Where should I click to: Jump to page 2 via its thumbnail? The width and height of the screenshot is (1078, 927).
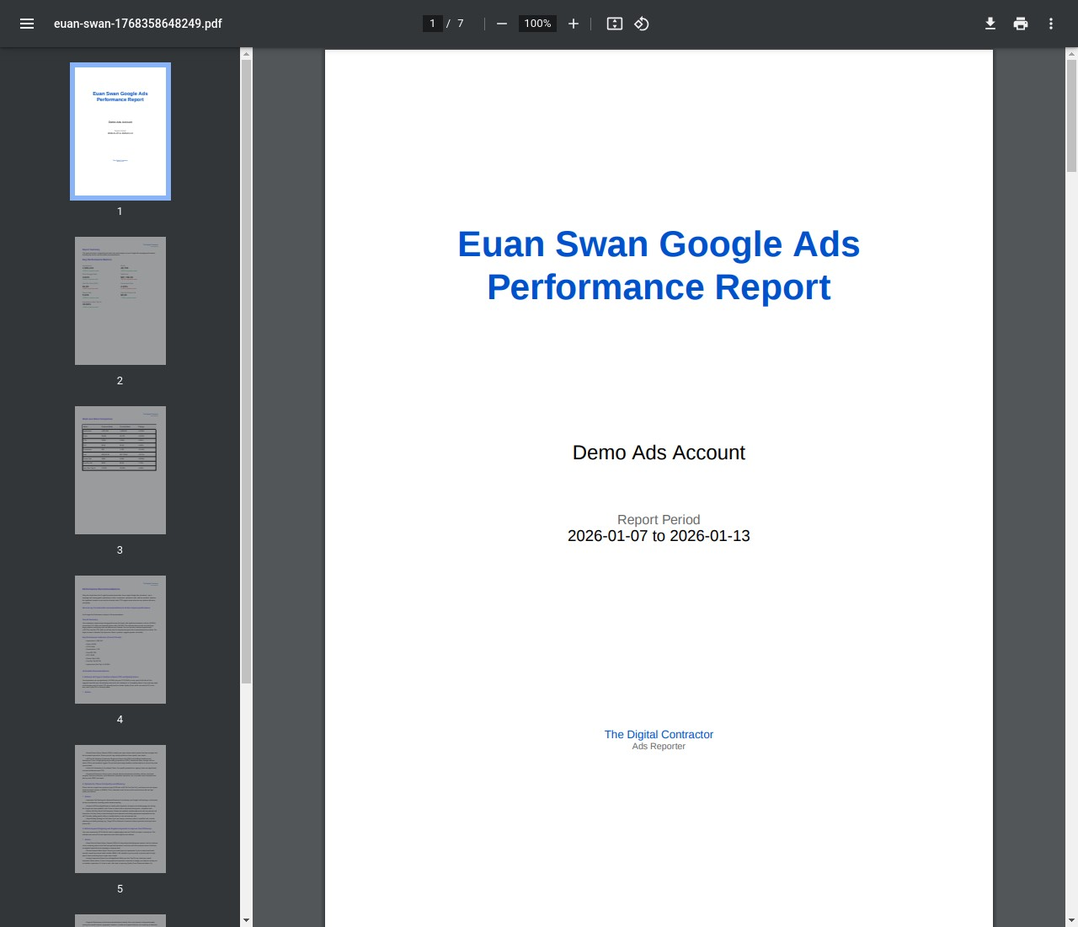120,300
